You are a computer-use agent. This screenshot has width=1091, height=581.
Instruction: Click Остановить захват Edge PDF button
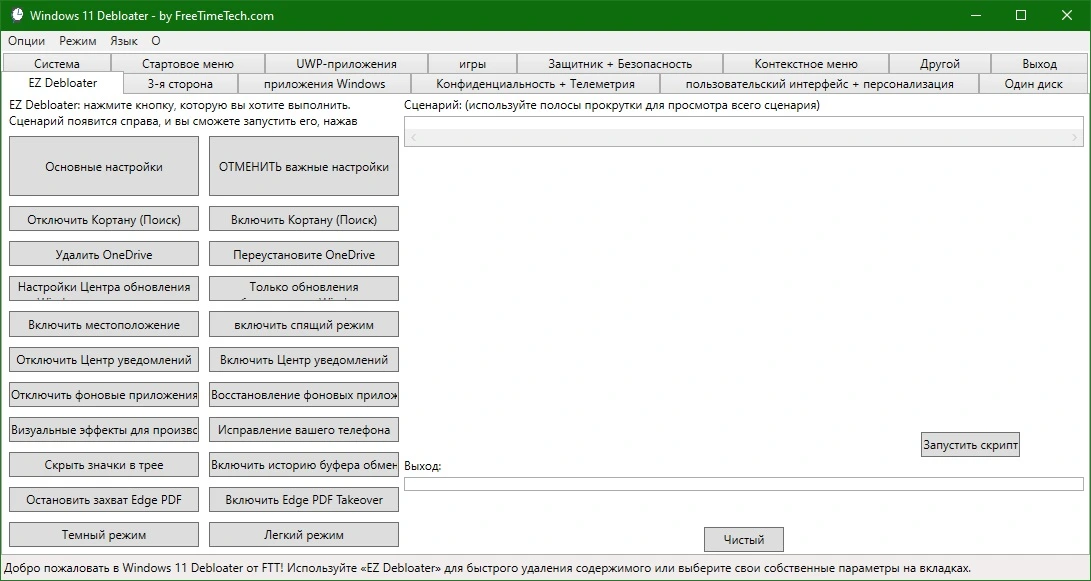[104, 499]
